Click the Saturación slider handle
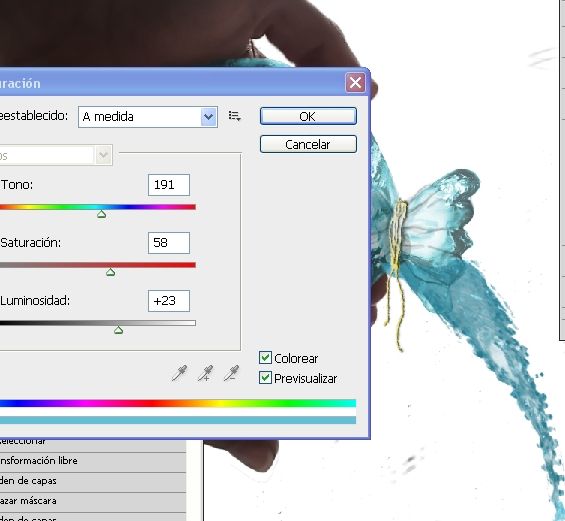Viewport: 565px width, 521px height. [111, 272]
